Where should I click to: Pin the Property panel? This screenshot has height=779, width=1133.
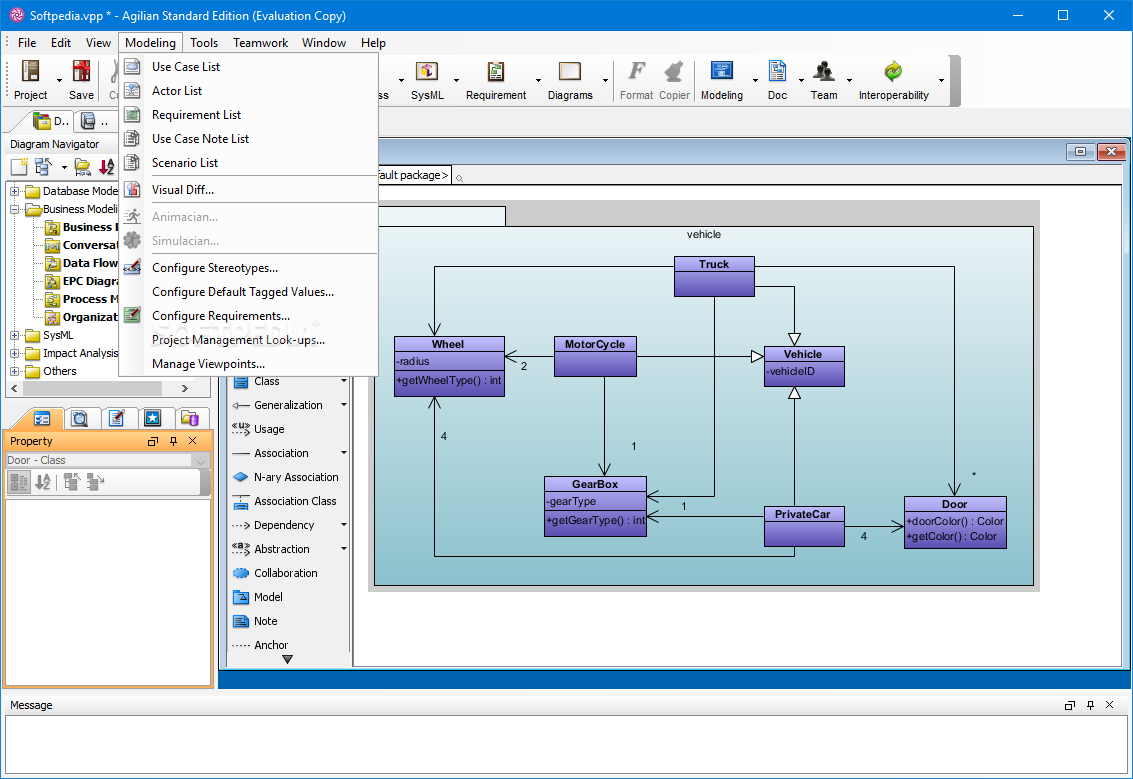coord(173,442)
